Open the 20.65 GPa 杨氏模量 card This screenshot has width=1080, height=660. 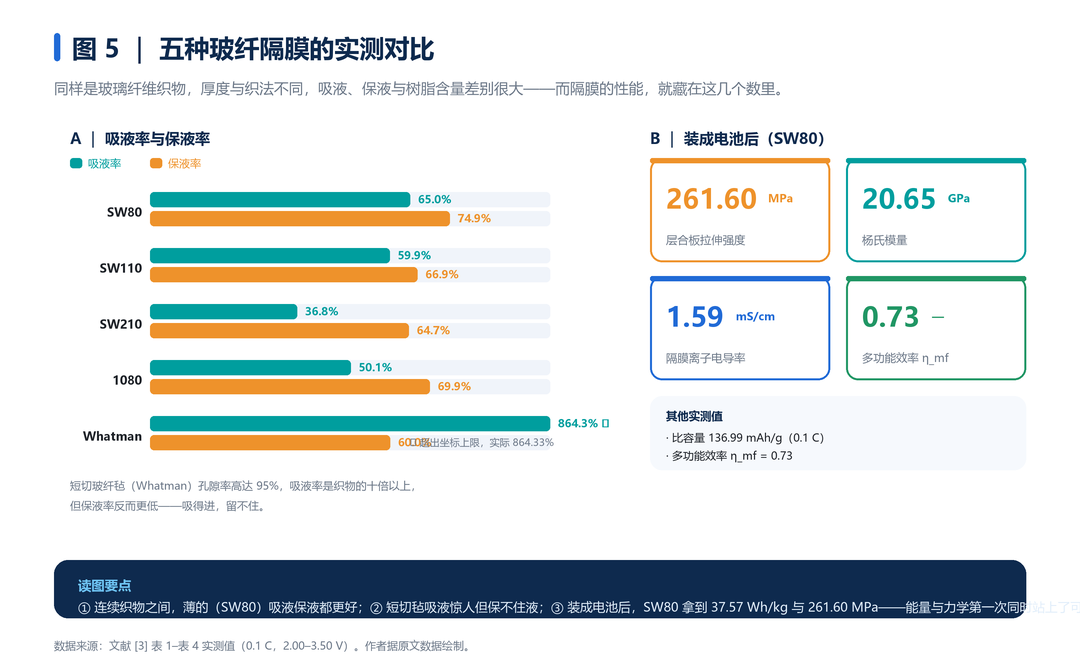pyautogui.click(x=936, y=210)
